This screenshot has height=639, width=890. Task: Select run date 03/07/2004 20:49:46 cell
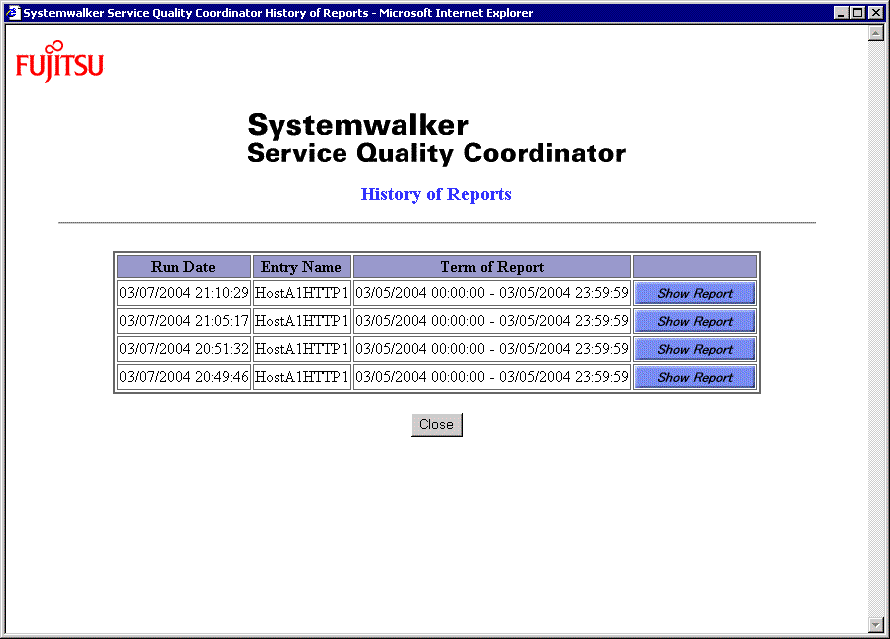183,377
